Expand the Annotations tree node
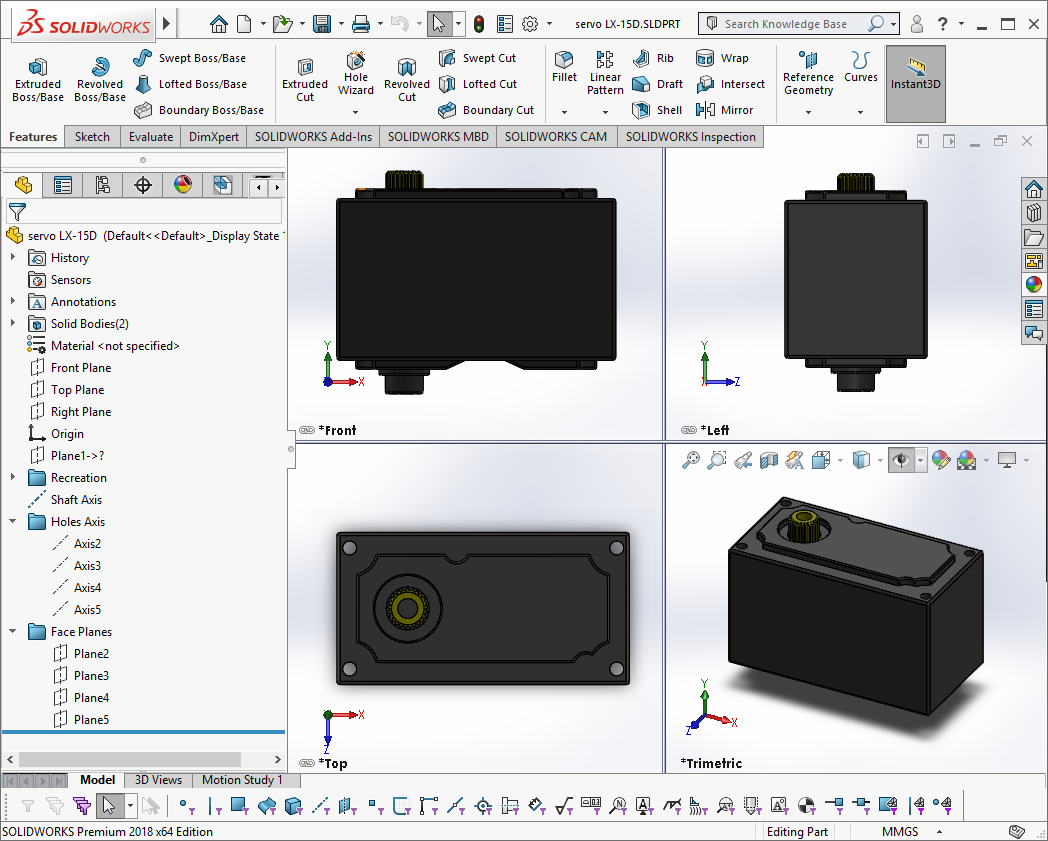Image resolution: width=1048 pixels, height=841 pixels. point(13,302)
